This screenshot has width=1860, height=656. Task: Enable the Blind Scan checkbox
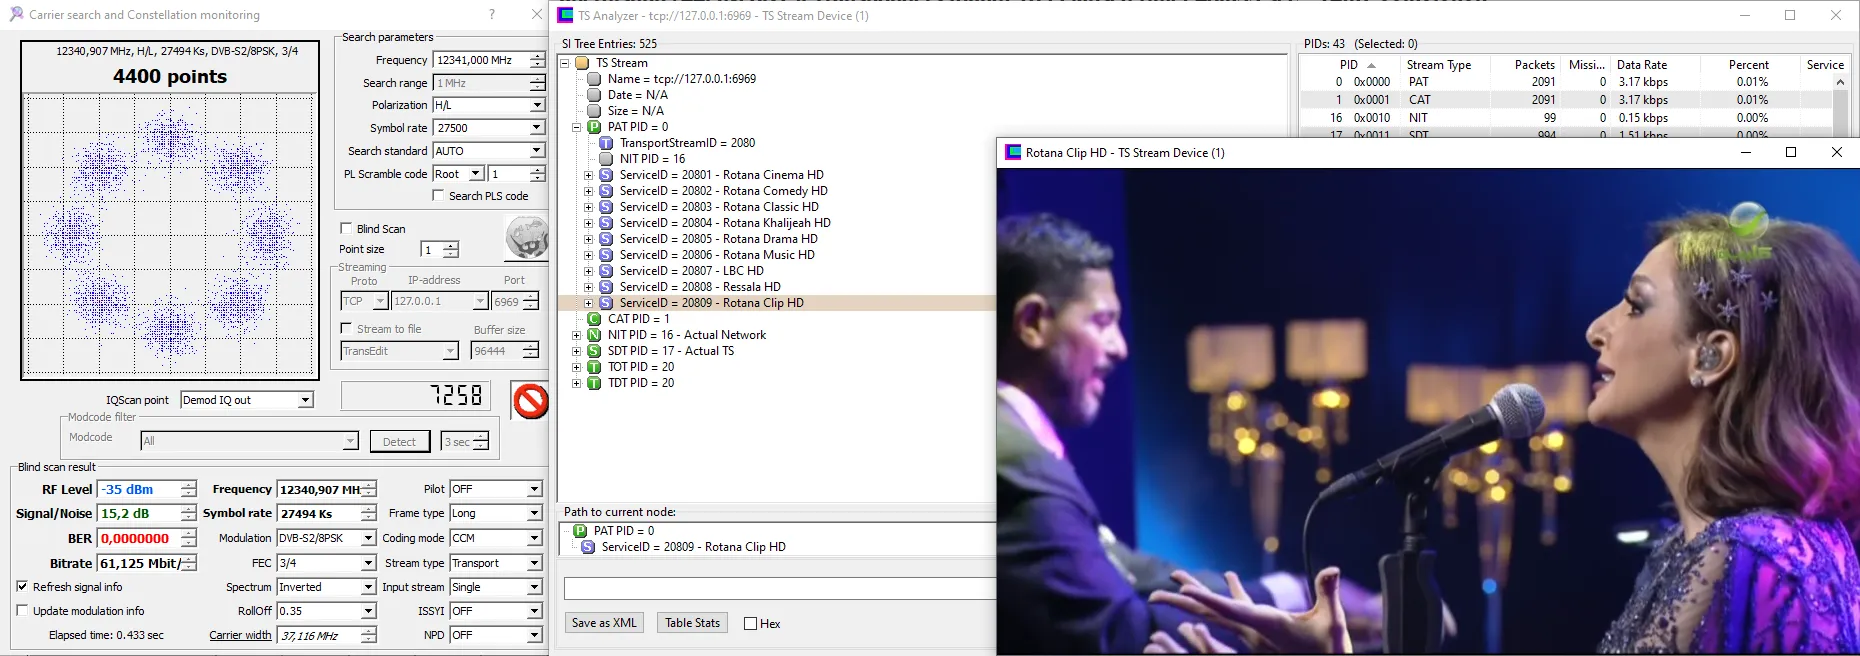pyautogui.click(x=346, y=228)
